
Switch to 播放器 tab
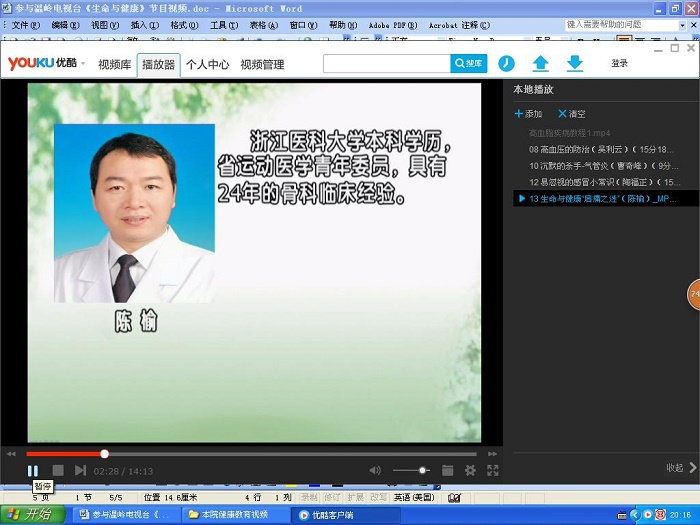[158, 65]
